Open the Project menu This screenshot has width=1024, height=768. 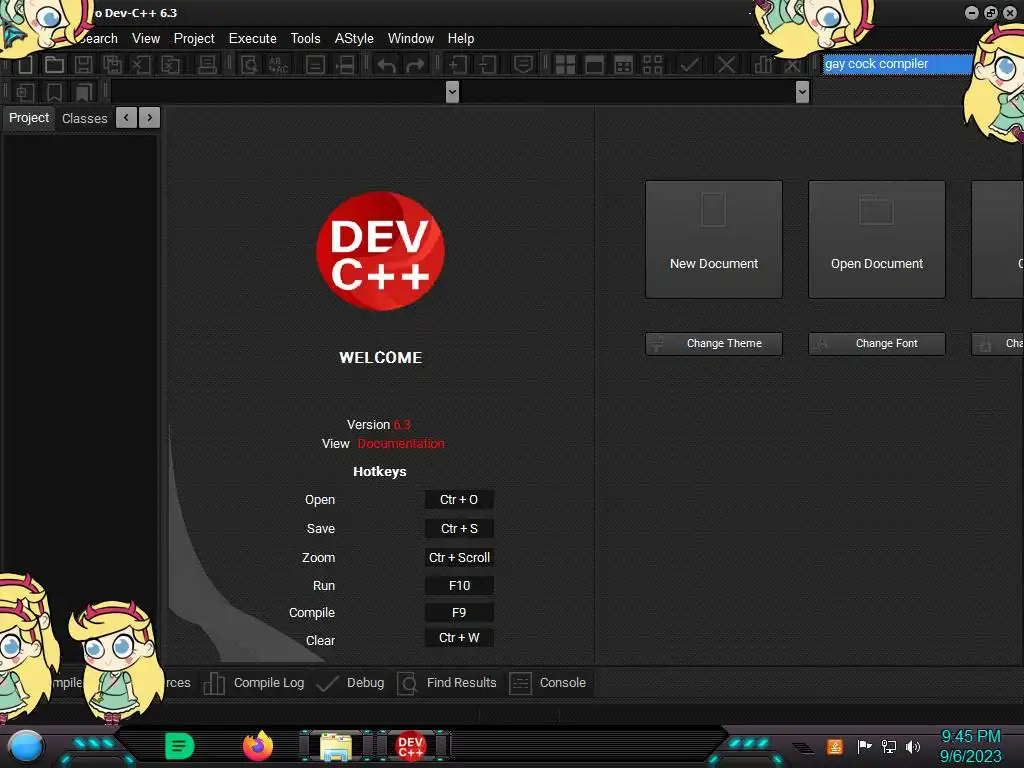[194, 39]
